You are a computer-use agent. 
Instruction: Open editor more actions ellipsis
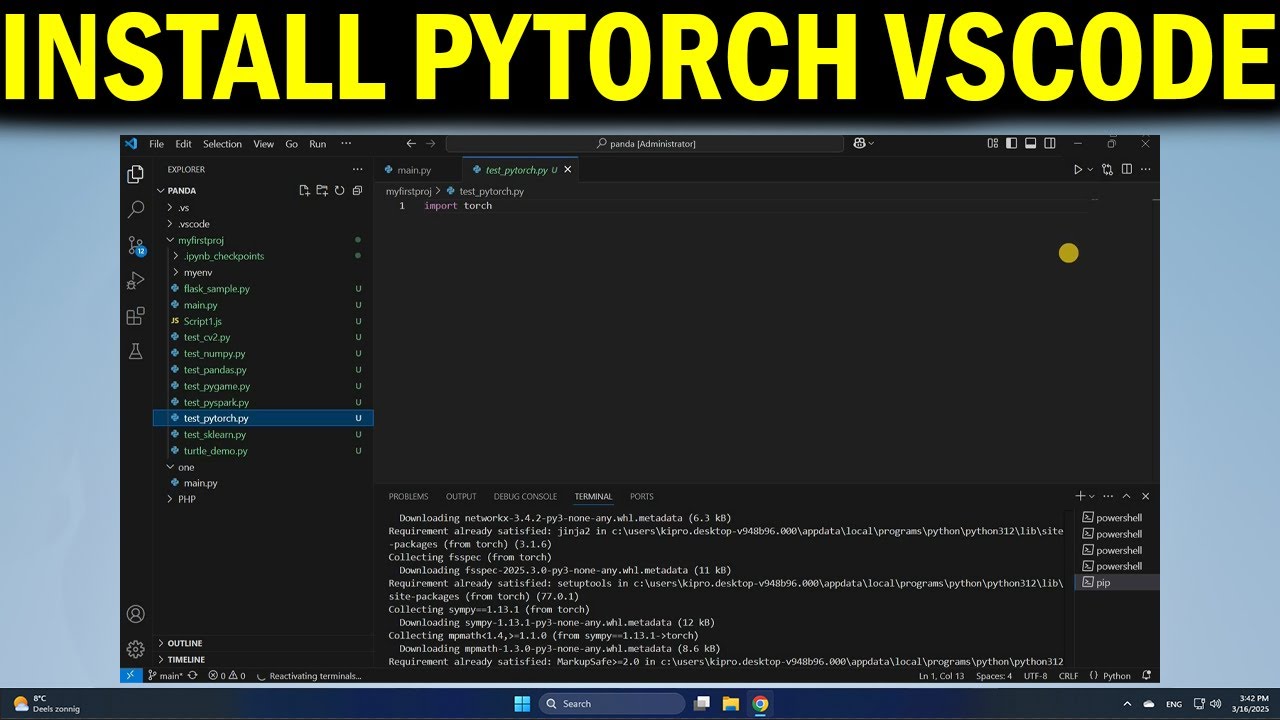click(x=1146, y=170)
